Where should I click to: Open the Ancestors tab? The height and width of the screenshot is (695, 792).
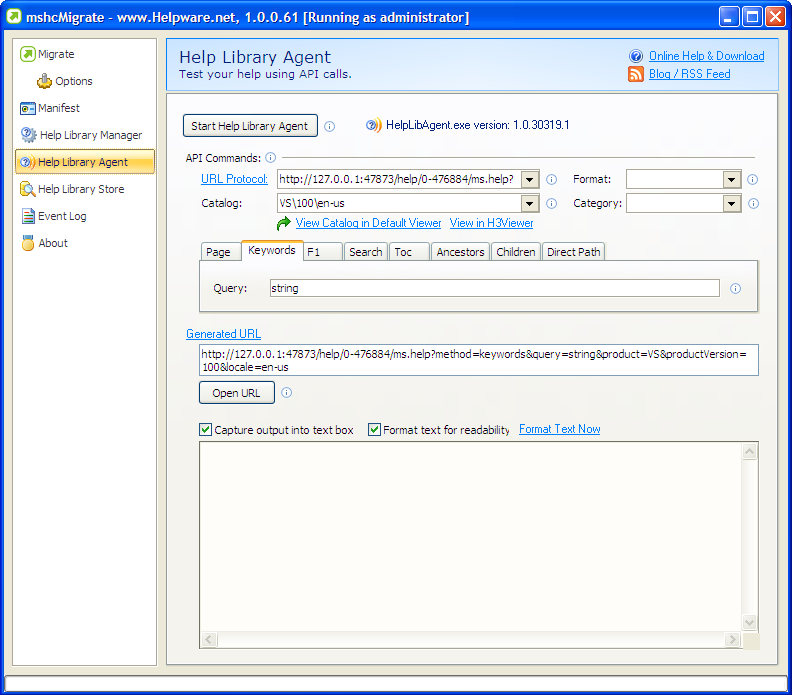[x=460, y=252]
